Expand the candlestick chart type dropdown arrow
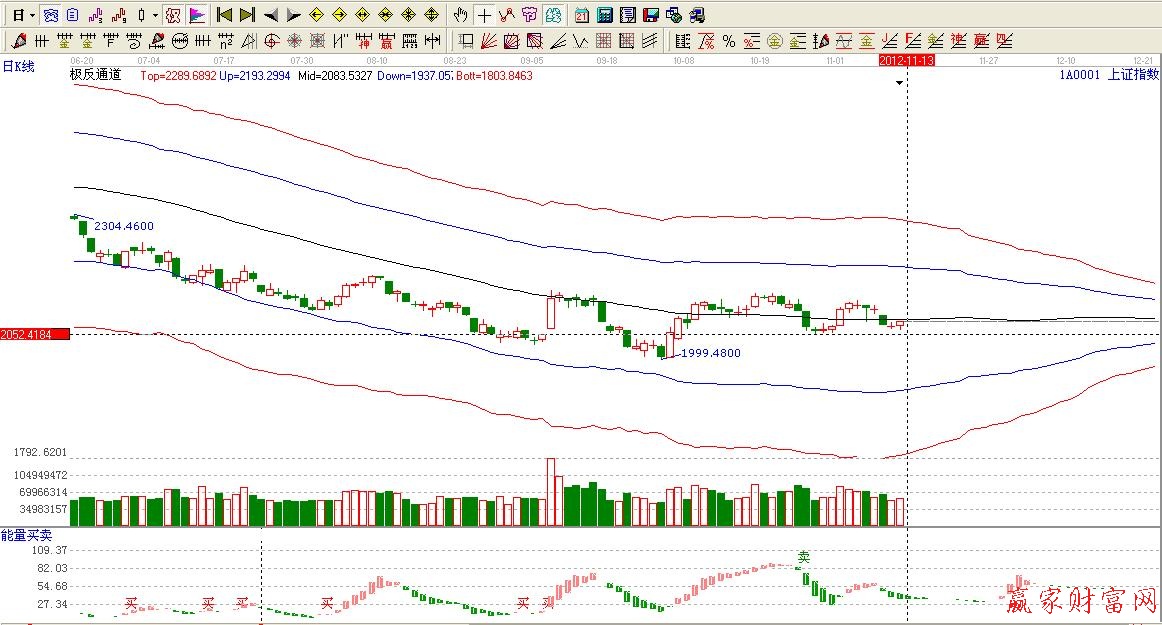This screenshot has width=1162, height=625. 155,15
